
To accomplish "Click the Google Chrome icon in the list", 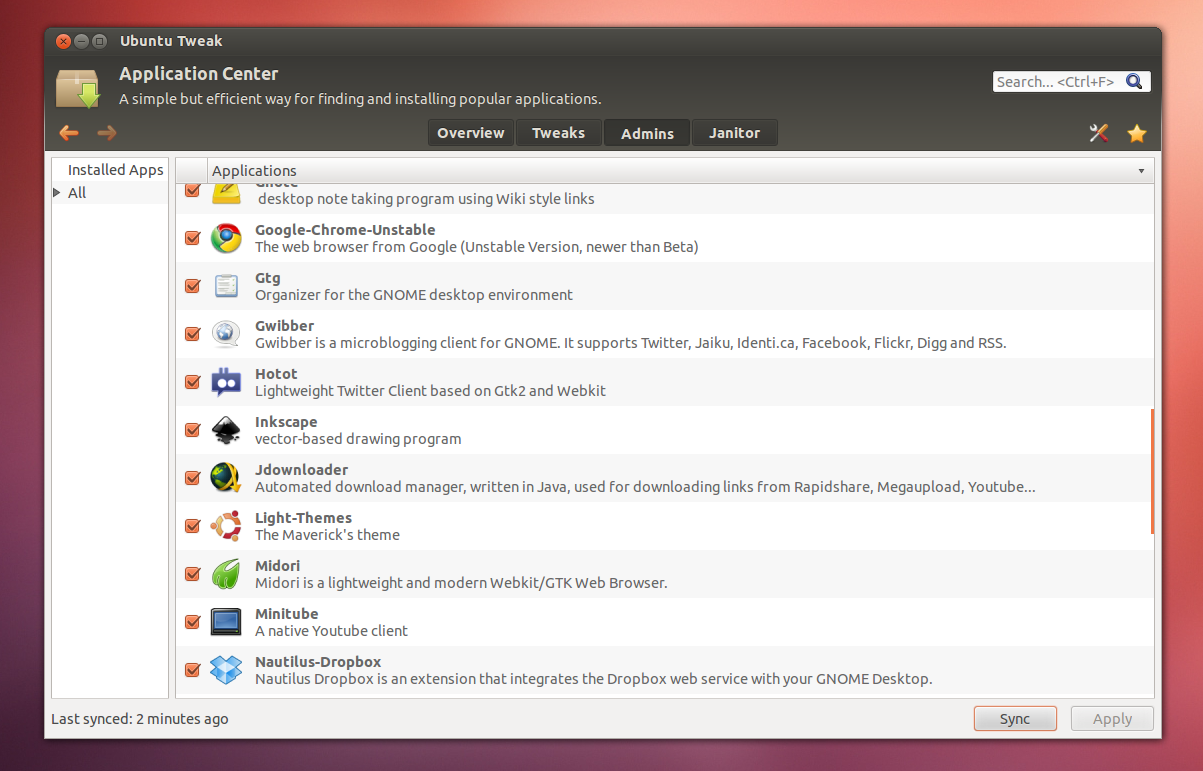I will coord(226,238).
